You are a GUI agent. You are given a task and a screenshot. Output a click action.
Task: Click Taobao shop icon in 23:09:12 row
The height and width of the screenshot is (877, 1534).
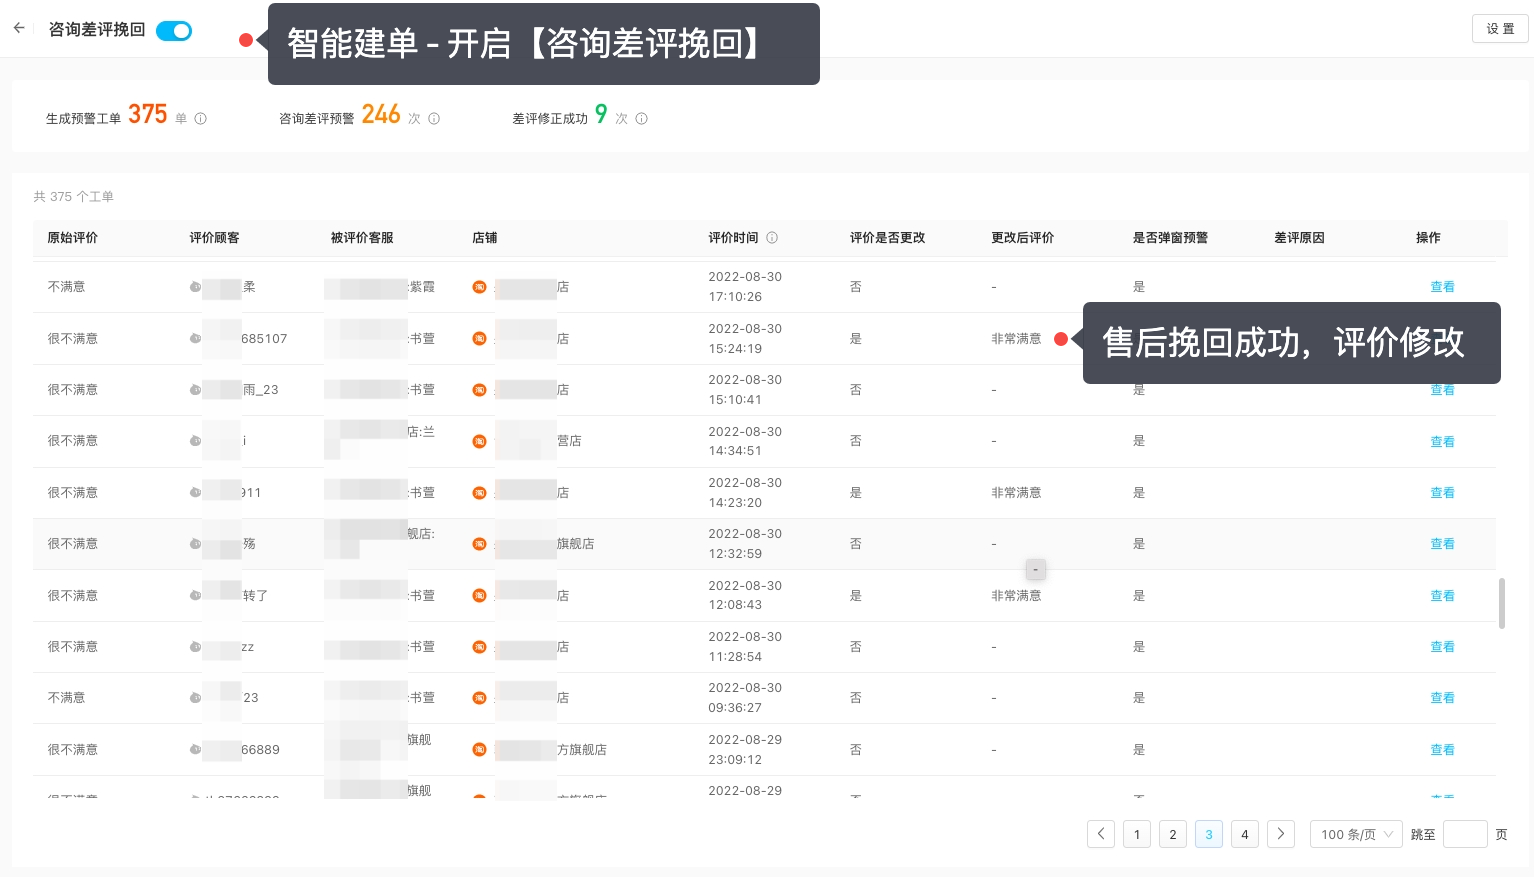(480, 750)
